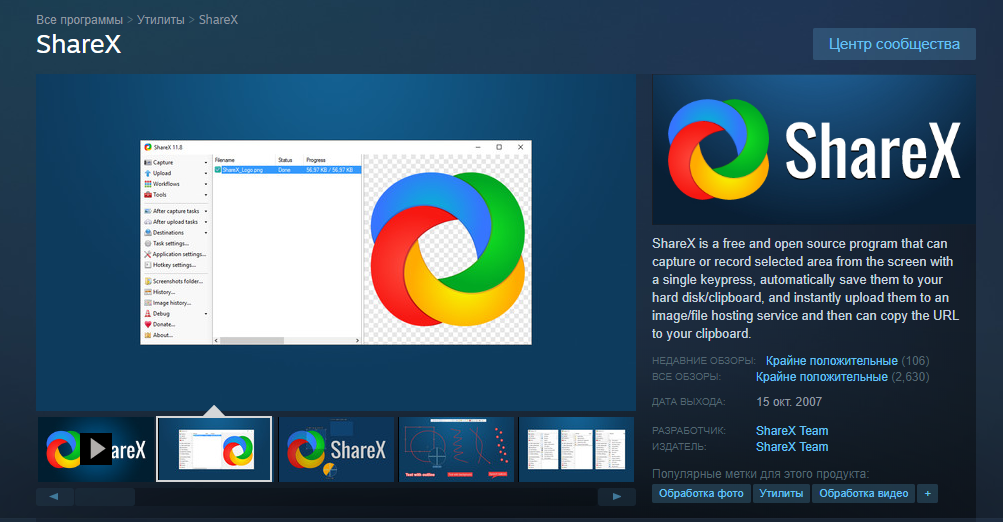
Task: Click the ShareX 11.8 window title icon
Action: click(148, 147)
